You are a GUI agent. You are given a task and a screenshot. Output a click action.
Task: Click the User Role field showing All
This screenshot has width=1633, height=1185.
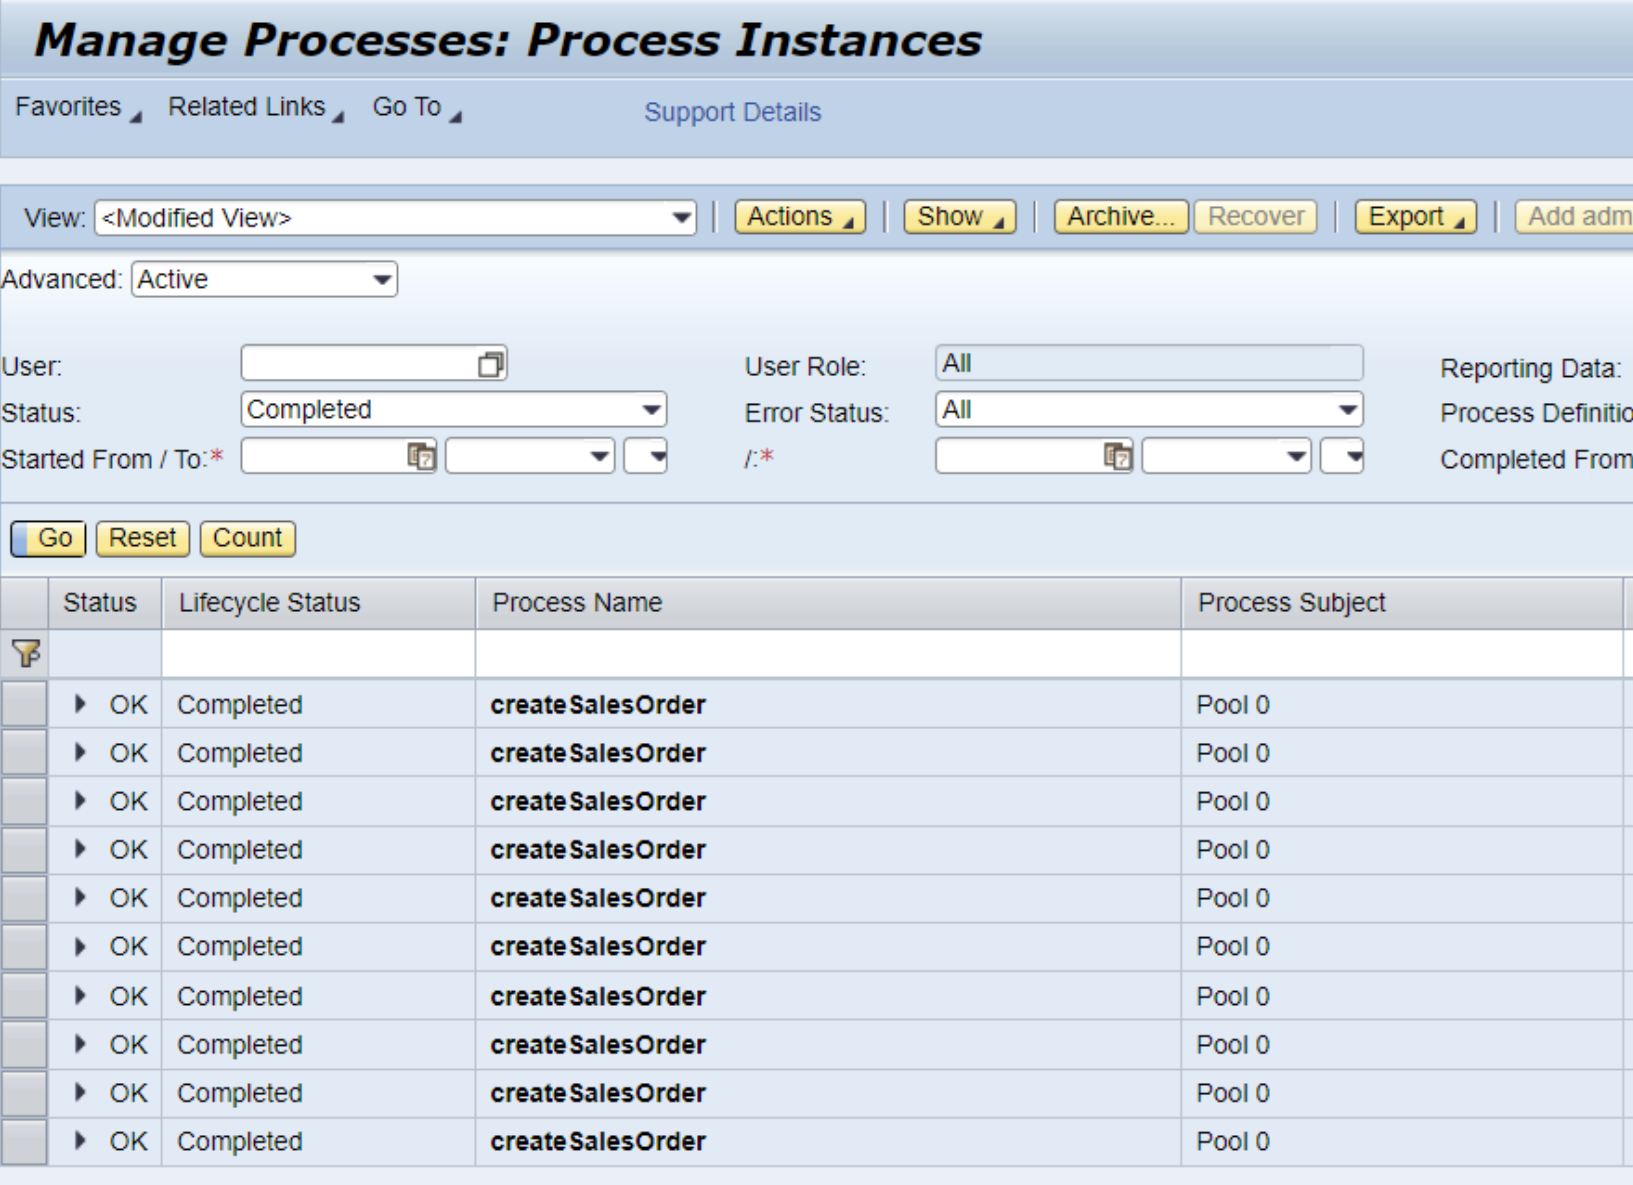[x=1149, y=363]
